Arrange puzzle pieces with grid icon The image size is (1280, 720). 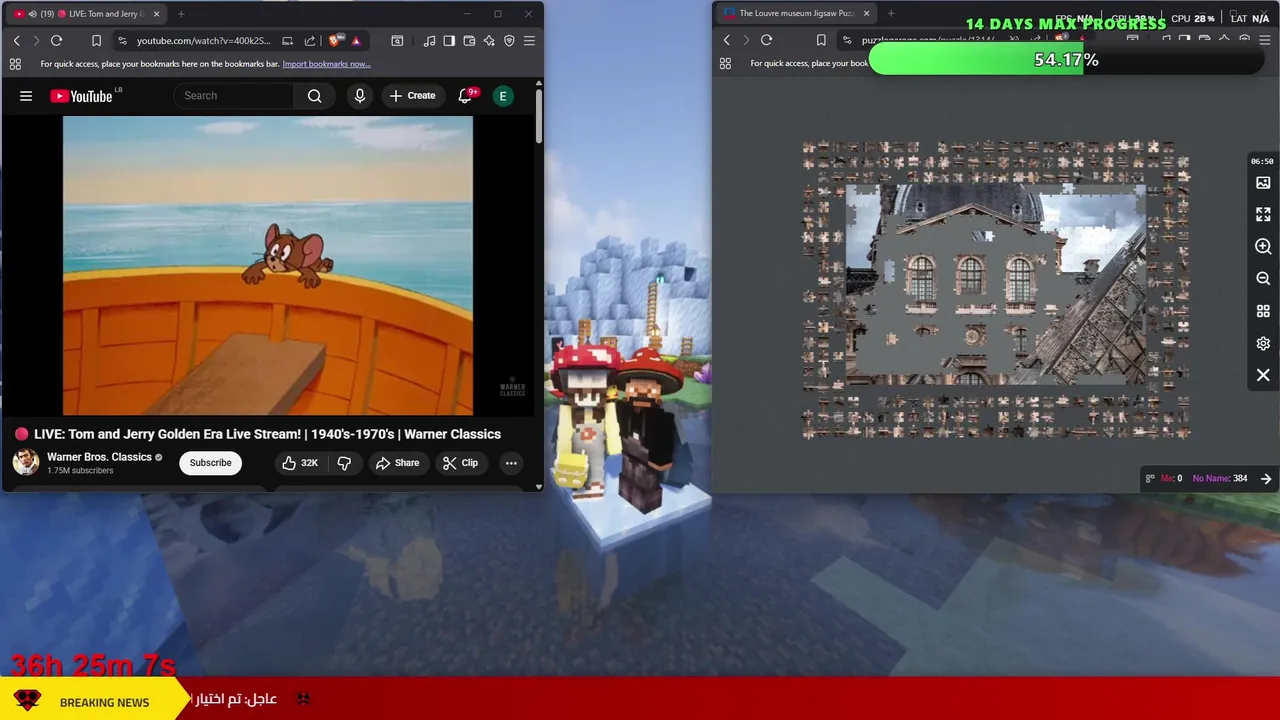click(x=1263, y=311)
